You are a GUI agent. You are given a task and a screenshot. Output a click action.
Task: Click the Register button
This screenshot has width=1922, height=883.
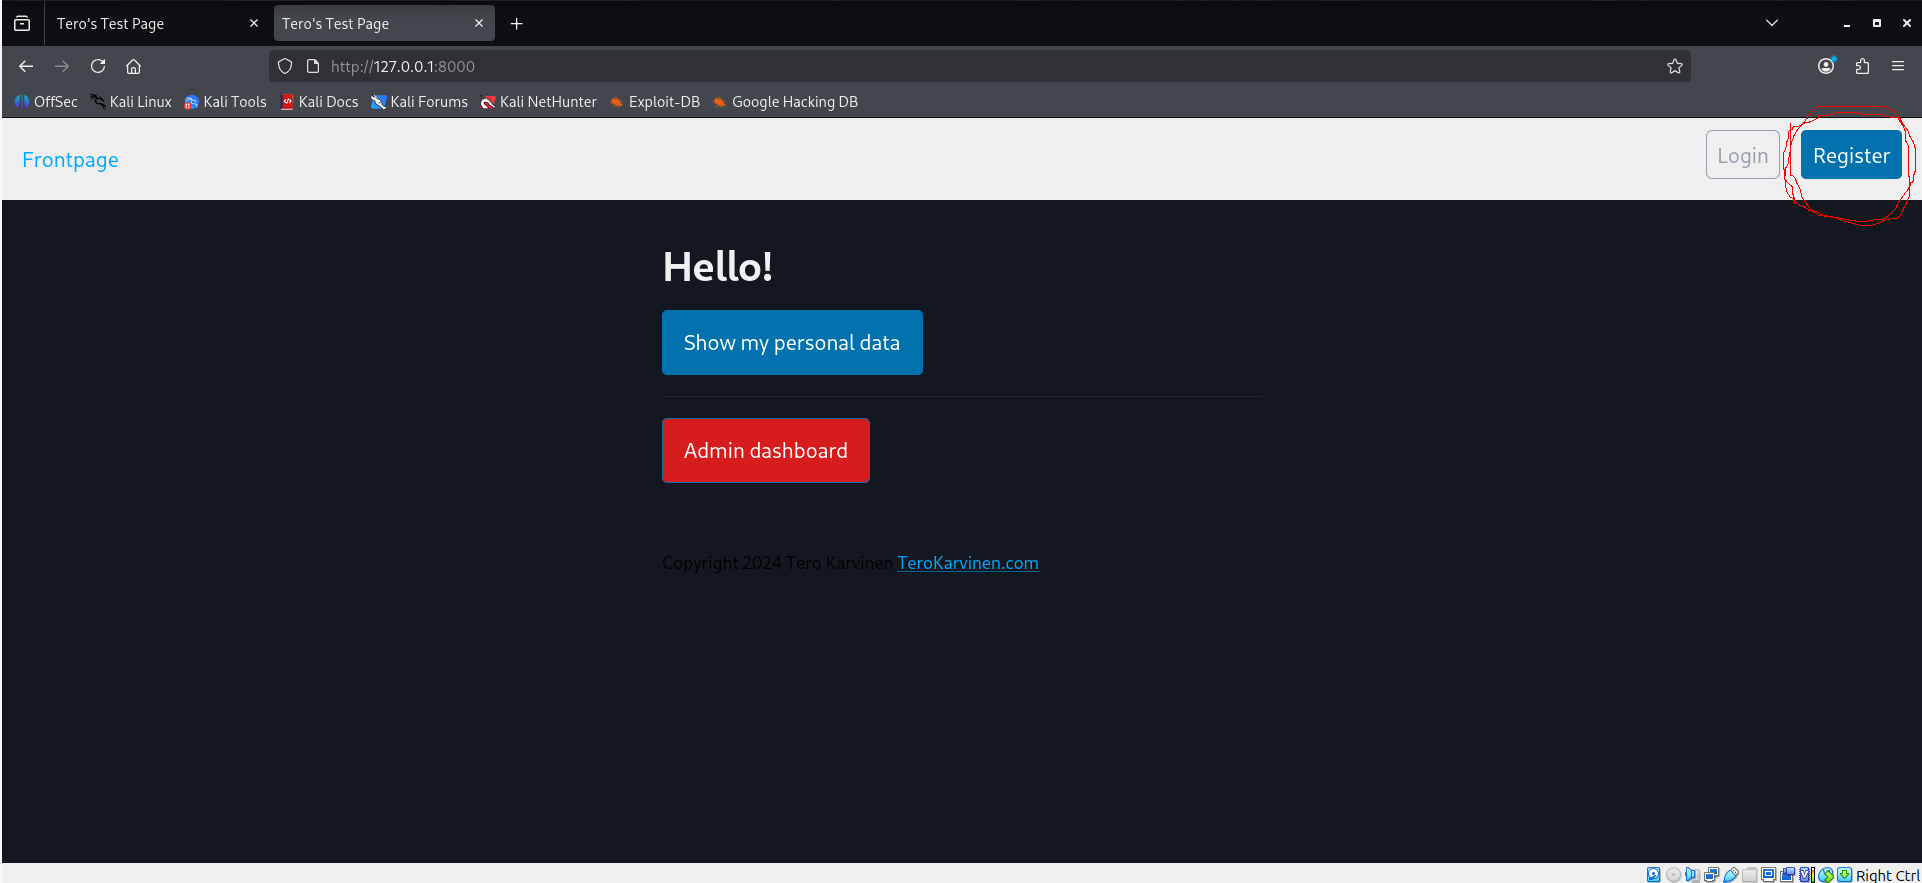pos(1850,156)
